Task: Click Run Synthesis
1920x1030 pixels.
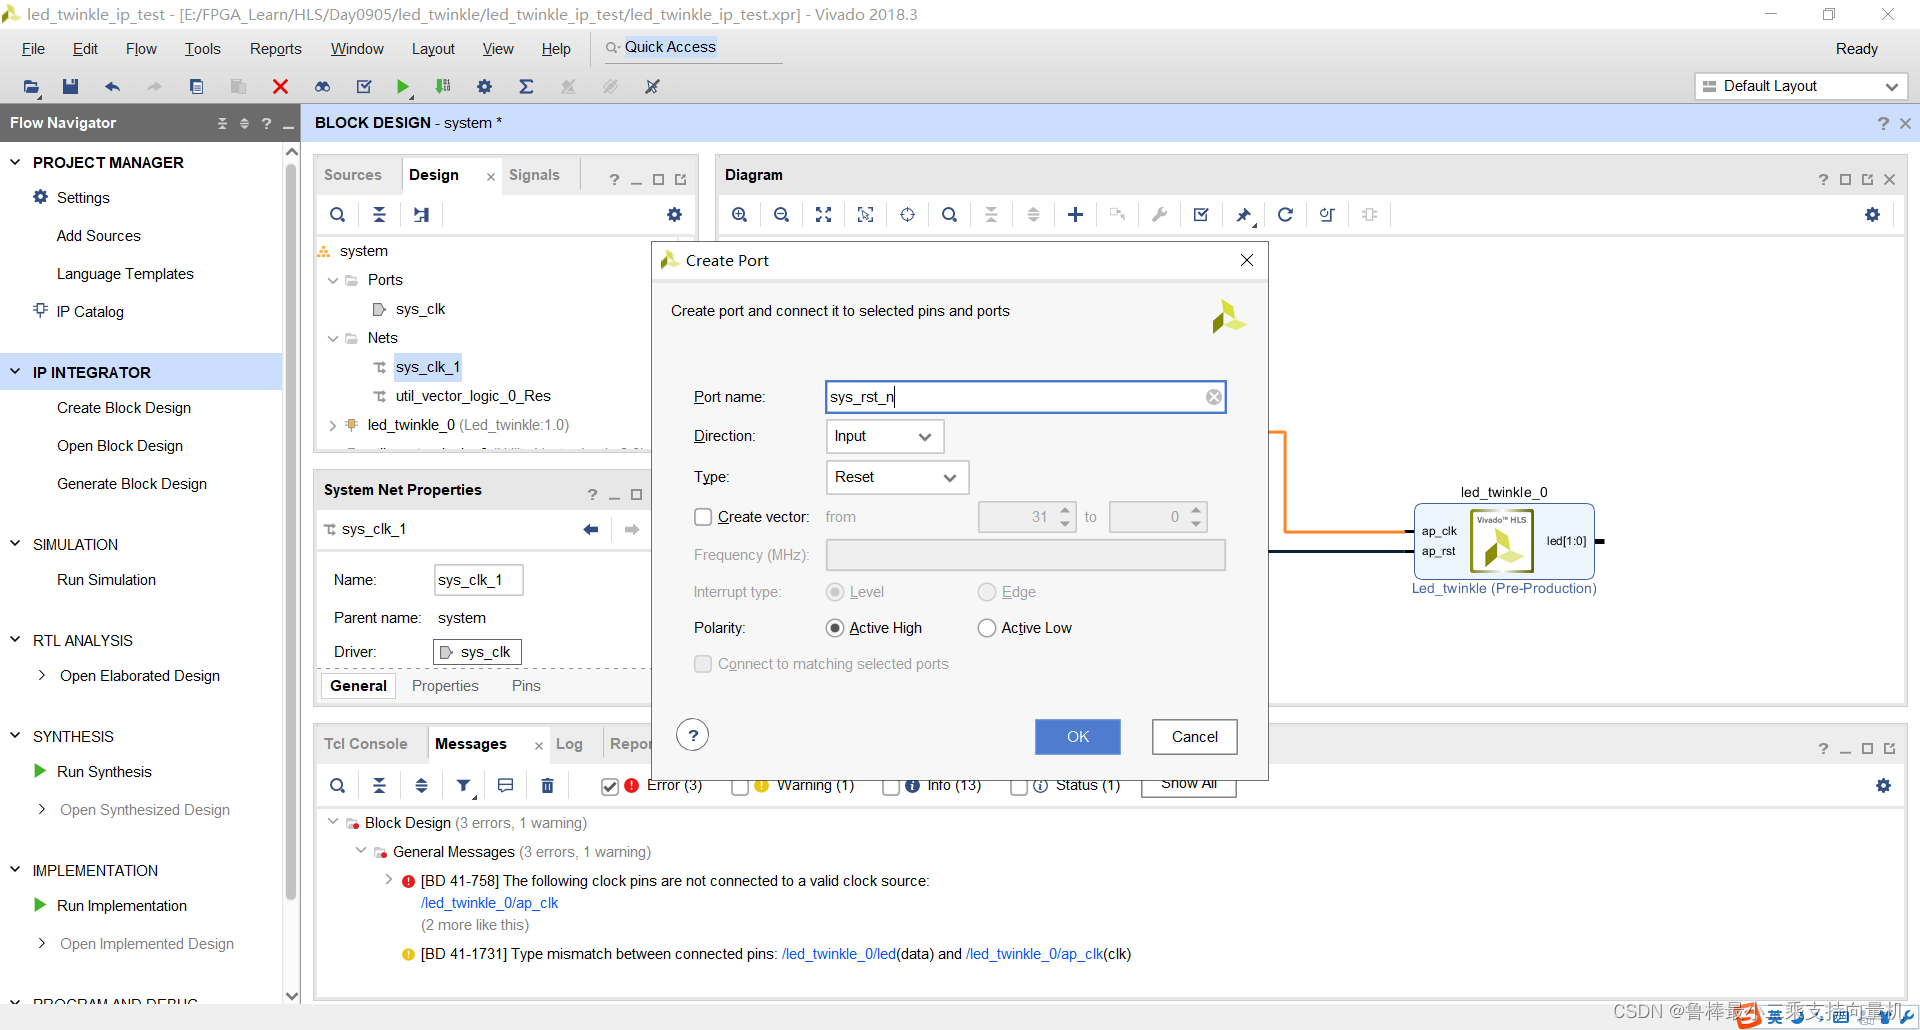Action: point(104,772)
